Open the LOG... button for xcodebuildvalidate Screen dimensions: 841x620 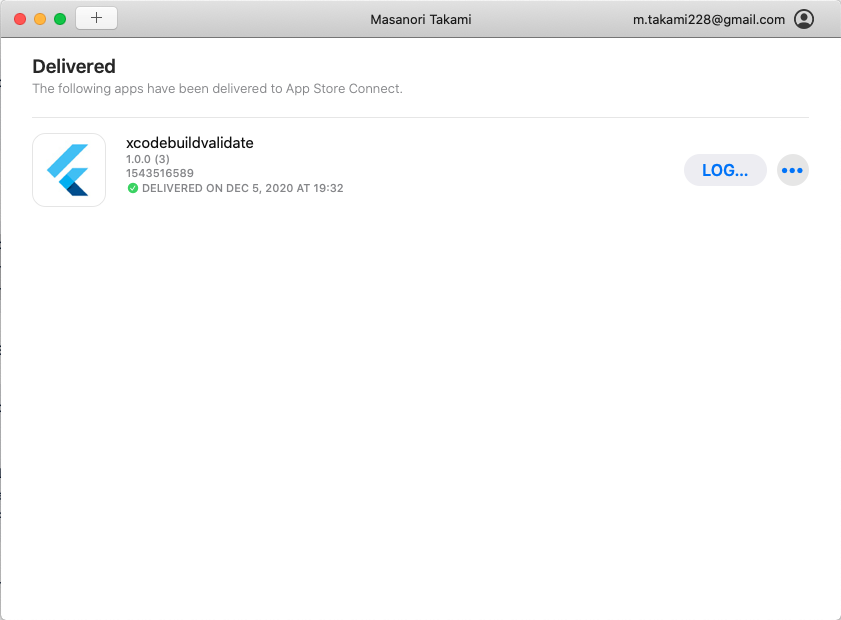click(x=725, y=170)
